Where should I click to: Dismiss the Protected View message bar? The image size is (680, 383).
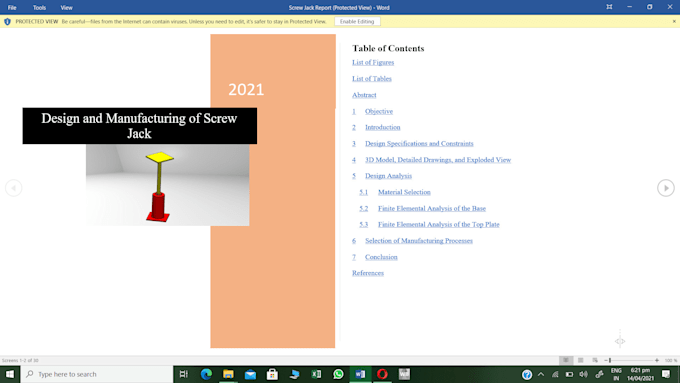tap(674, 21)
